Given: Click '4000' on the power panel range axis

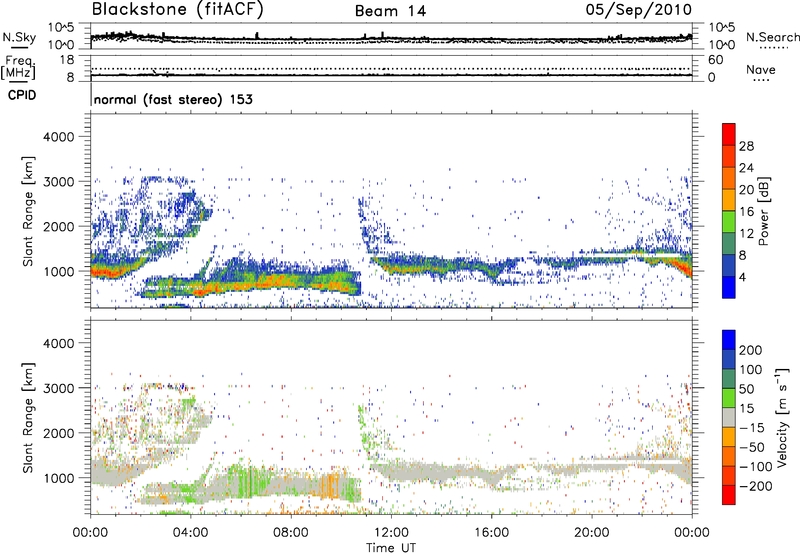Looking at the screenshot, I should tap(58, 137).
